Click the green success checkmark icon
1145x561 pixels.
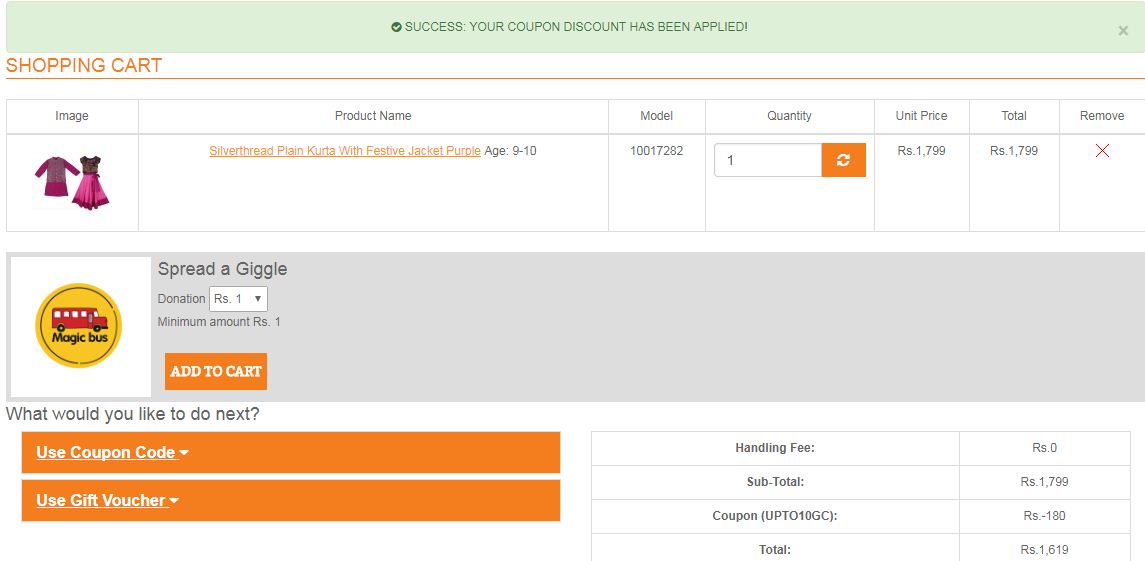(x=396, y=27)
